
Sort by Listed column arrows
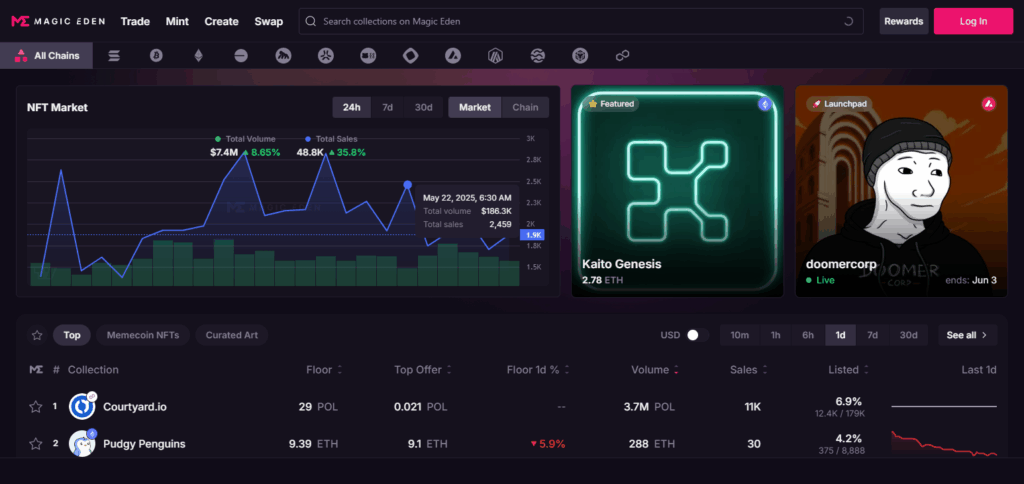pos(866,370)
